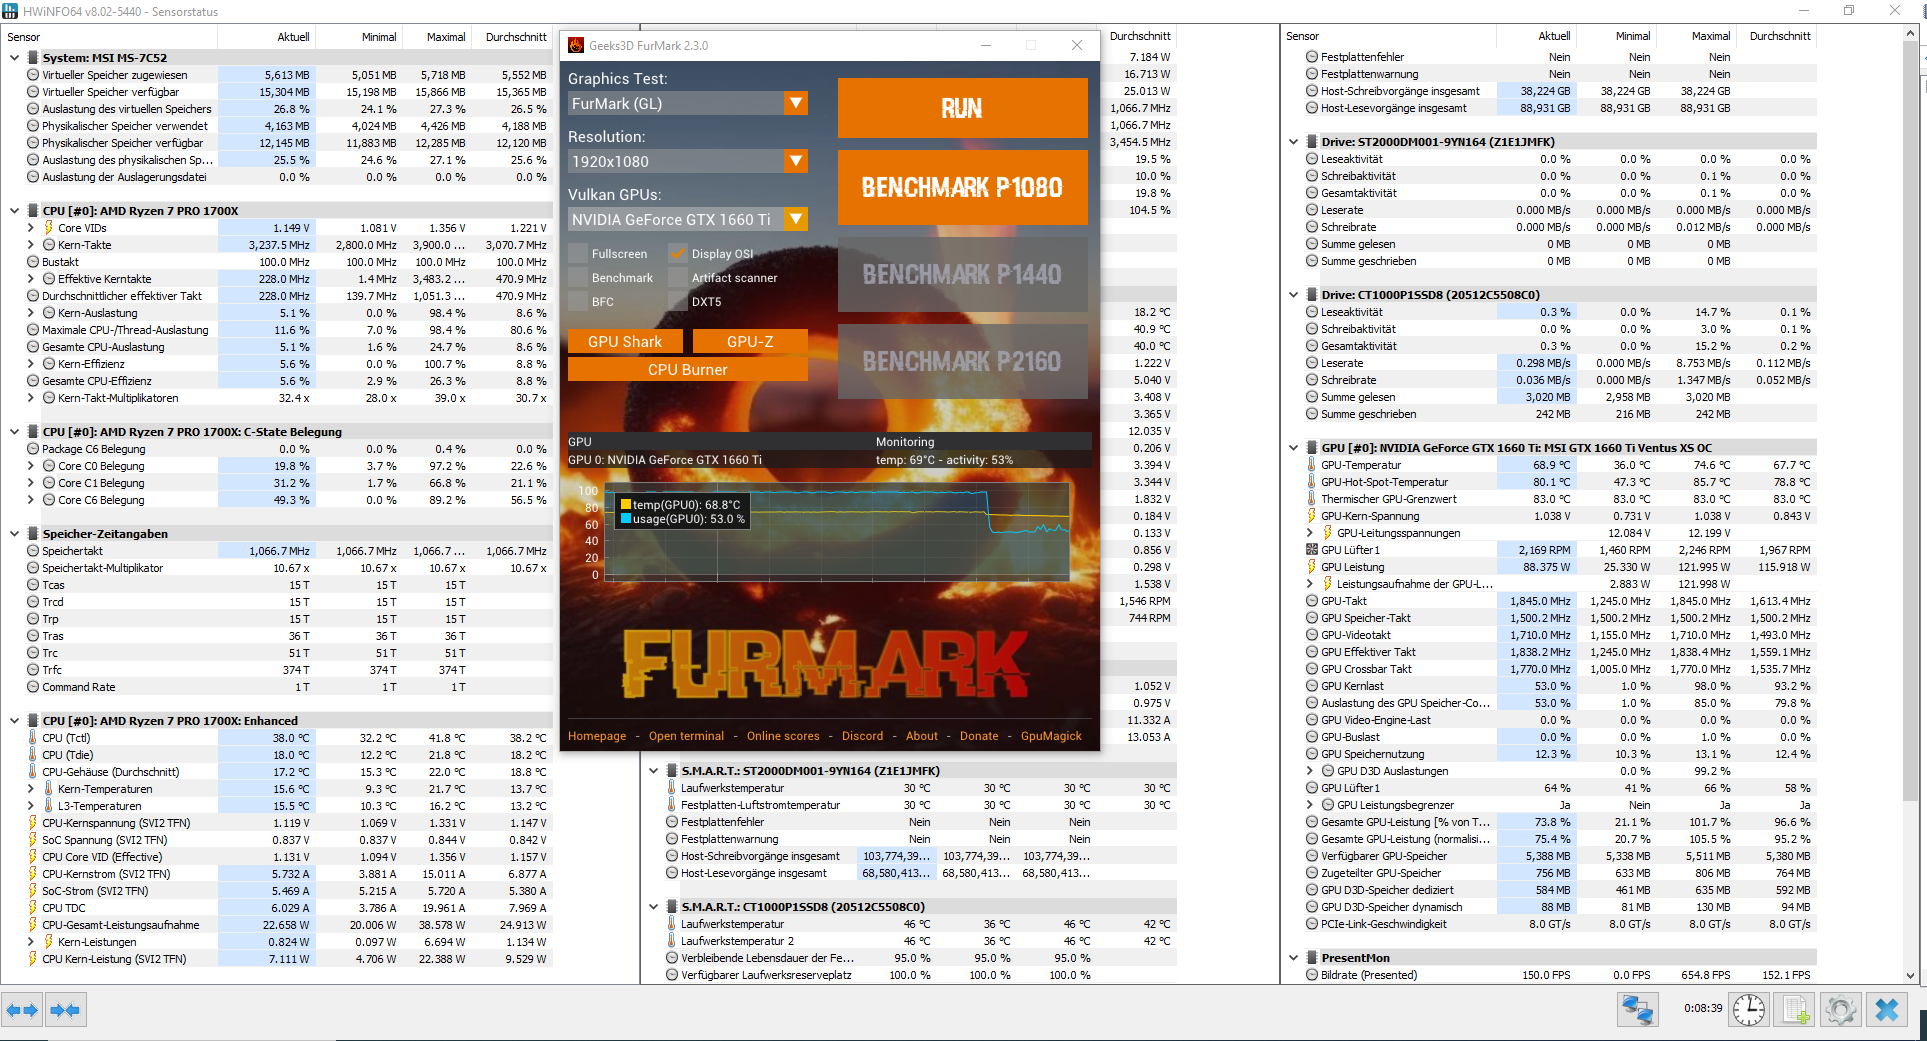Expand the GPU D3D Auslastungen row
This screenshot has width=1927, height=1041.
(x=1310, y=771)
